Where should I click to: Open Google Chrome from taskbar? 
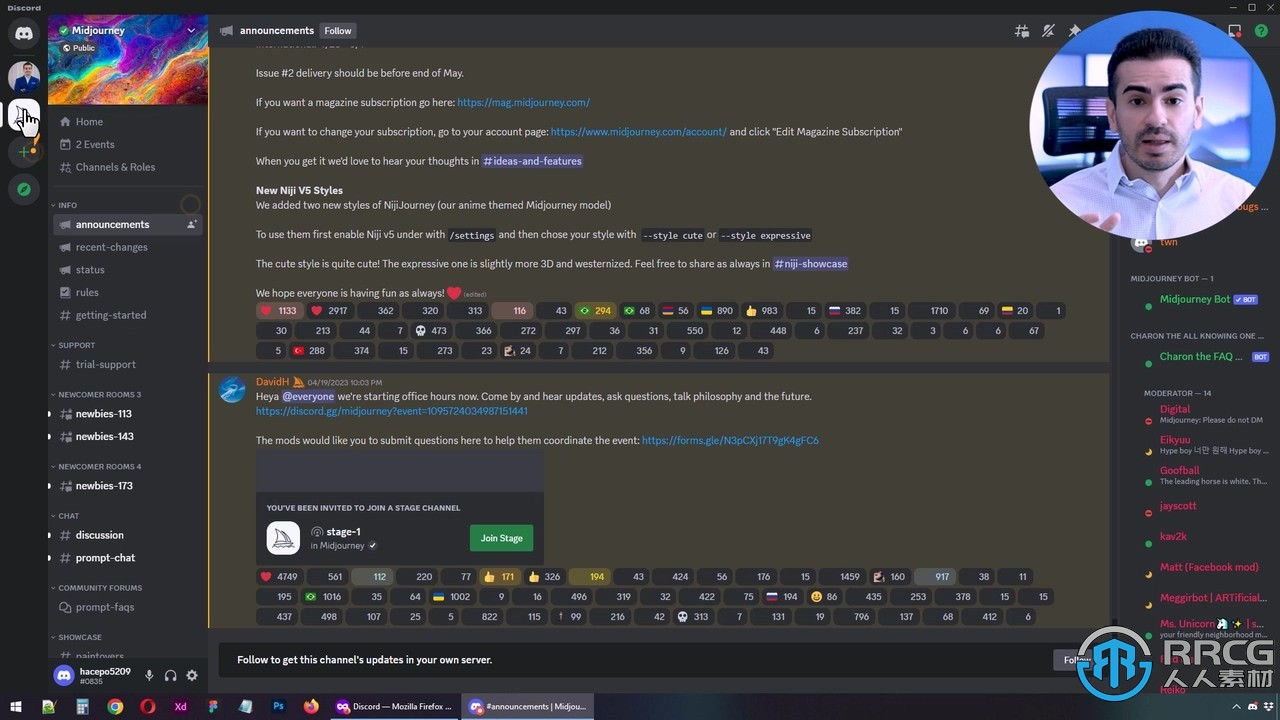point(115,707)
